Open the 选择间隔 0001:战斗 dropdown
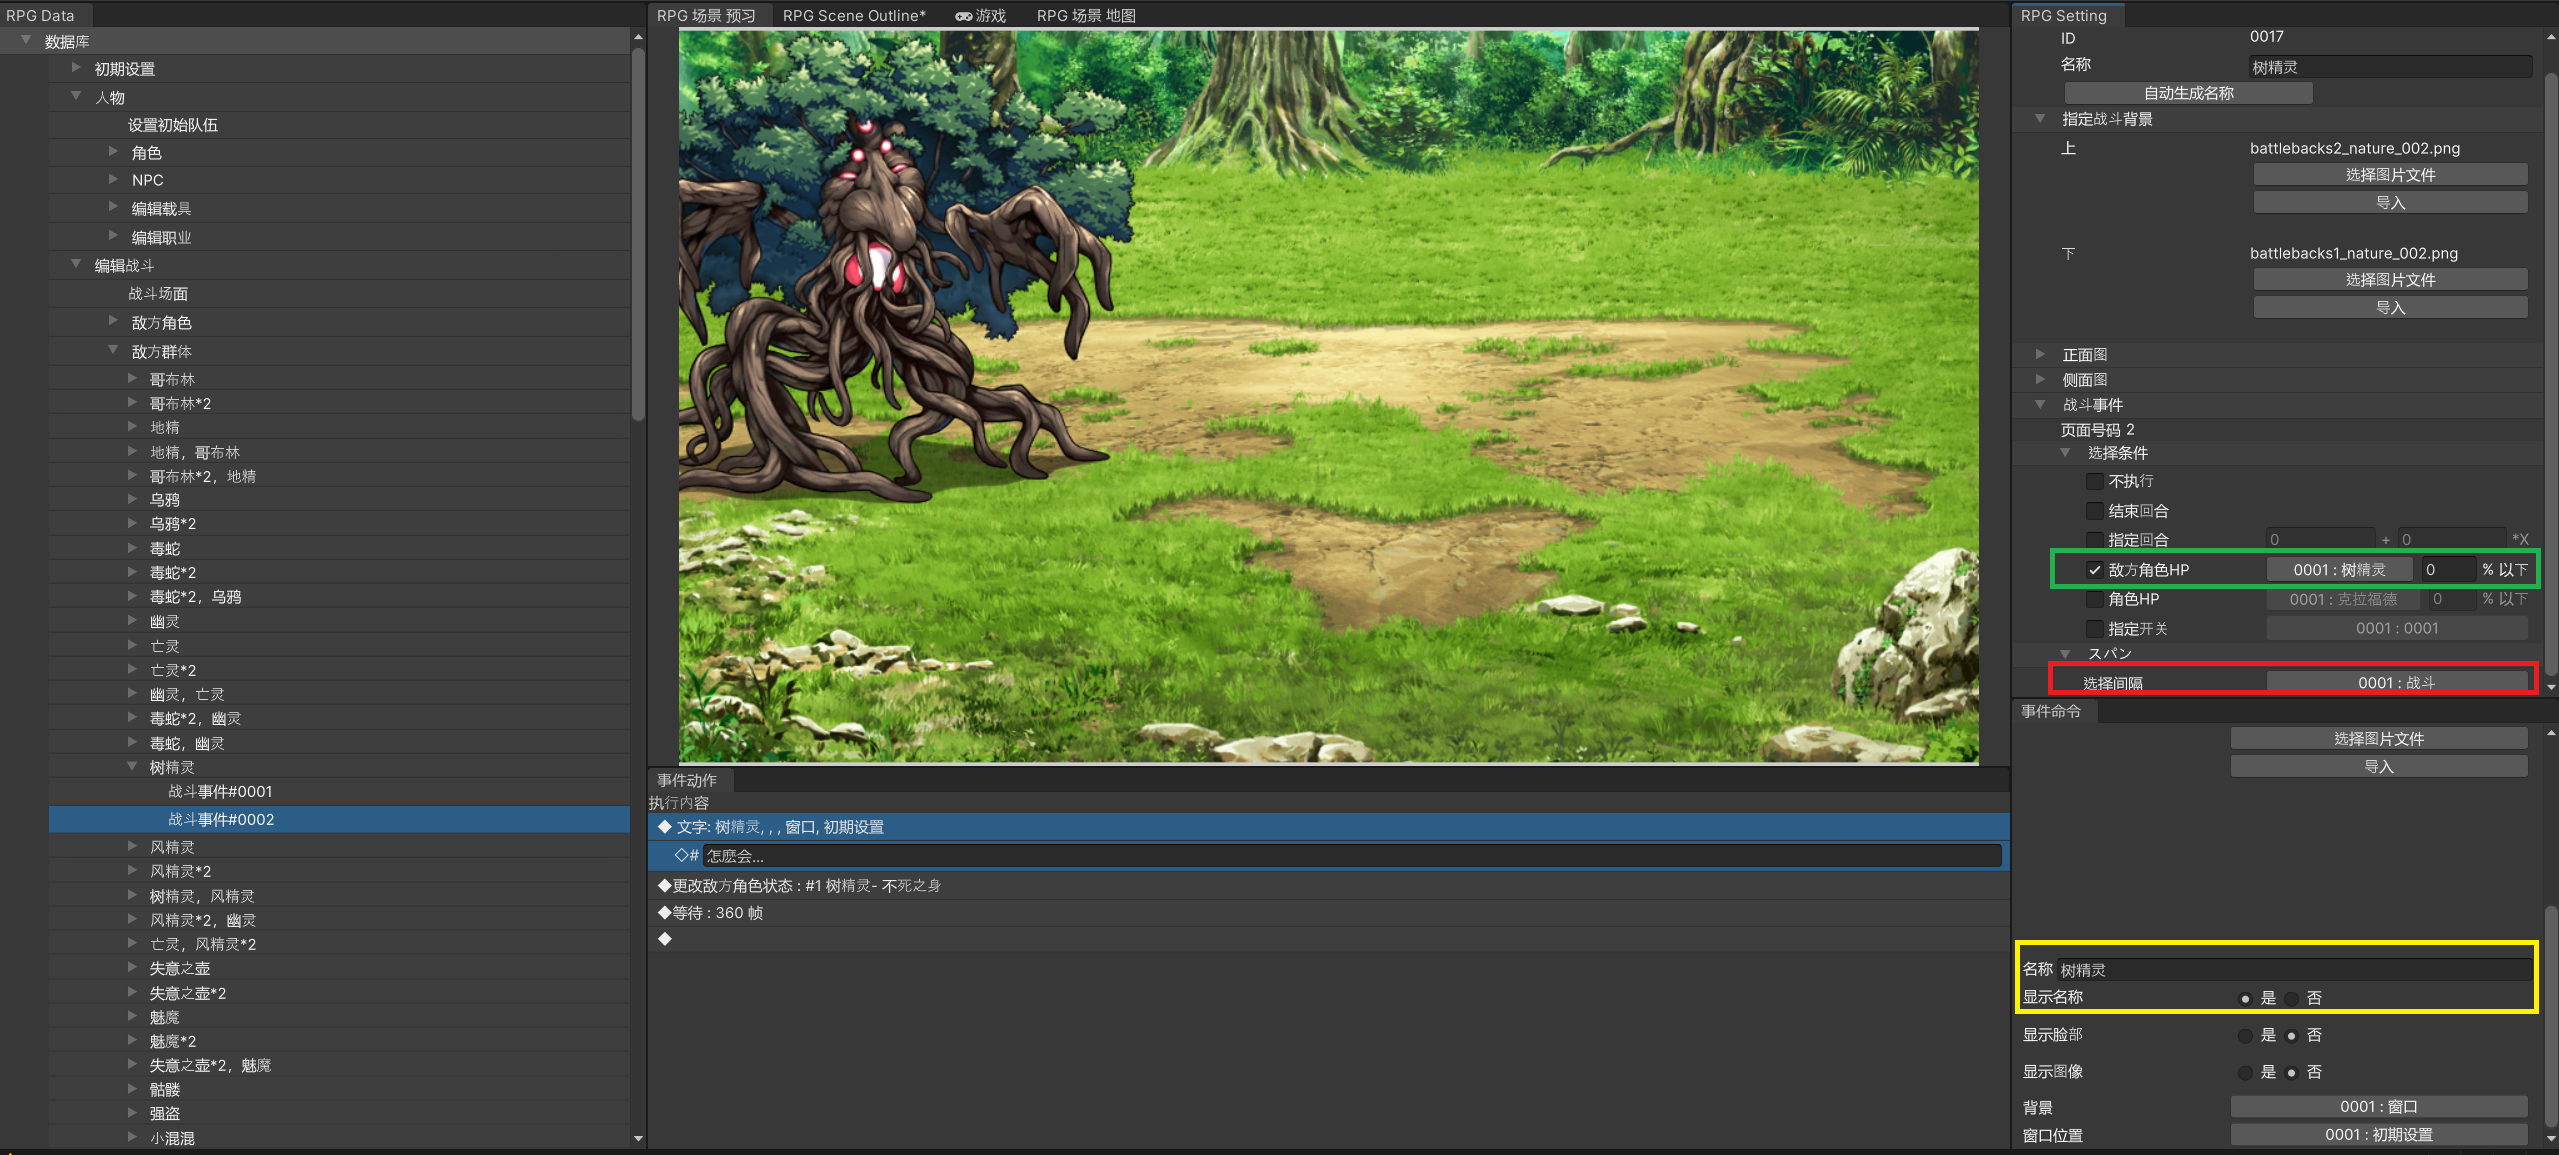Image resolution: width=2559 pixels, height=1155 pixels. [x=2396, y=683]
